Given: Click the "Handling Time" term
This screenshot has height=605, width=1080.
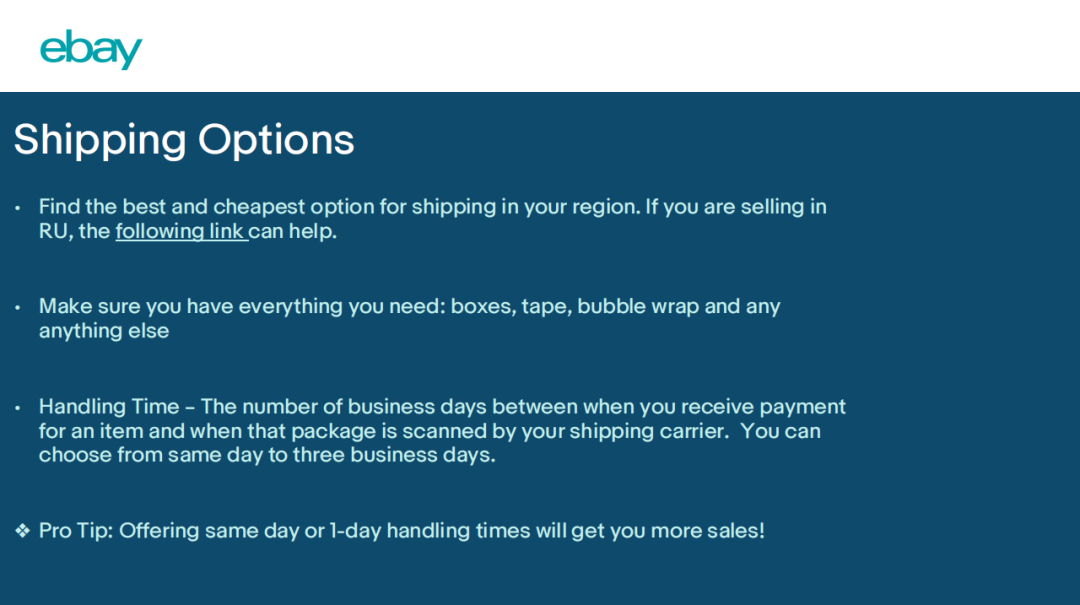Looking at the screenshot, I should [109, 407].
